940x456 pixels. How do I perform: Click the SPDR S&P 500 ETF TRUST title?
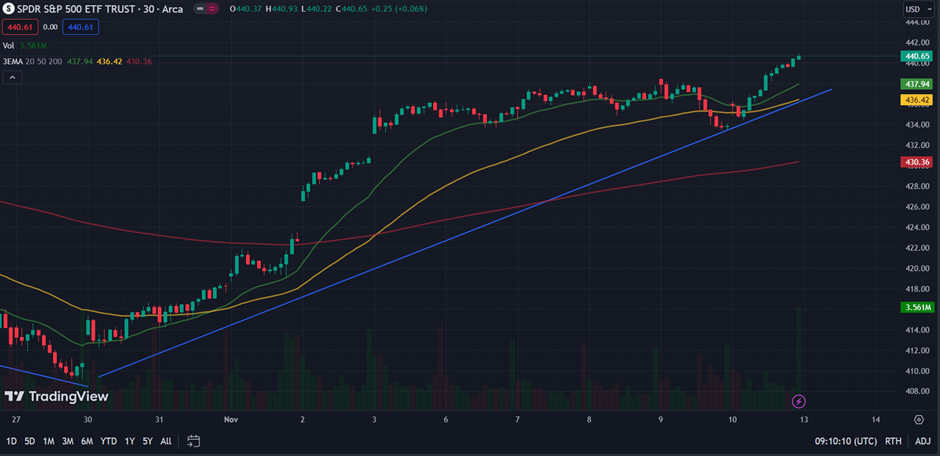pos(90,10)
